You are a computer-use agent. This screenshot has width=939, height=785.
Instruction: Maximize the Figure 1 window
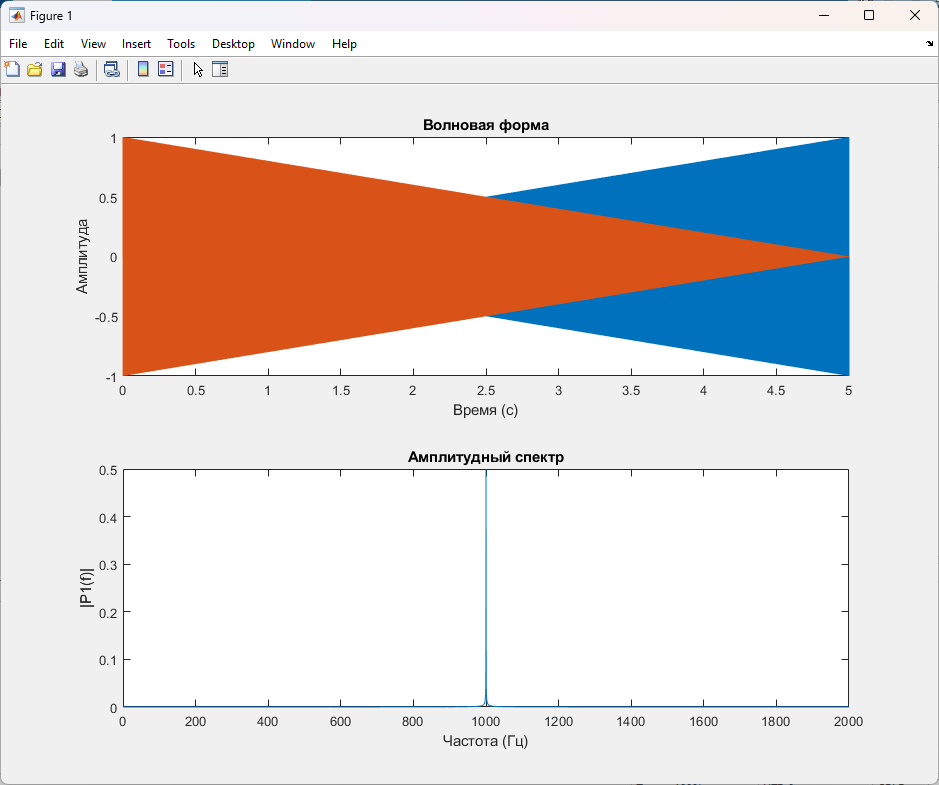[869, 16]
